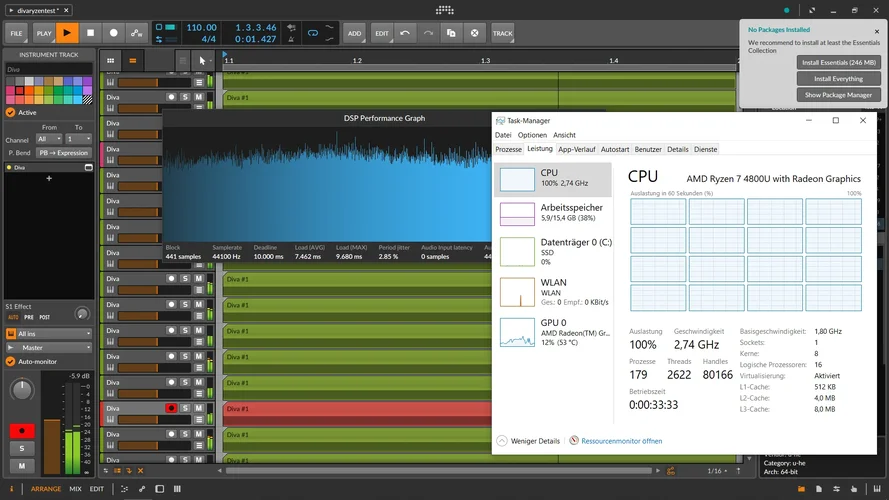Click the Install Essentials (246 MB) button
Image resolution: width=889 pixels, height=500 pixels.
point(840,62)
